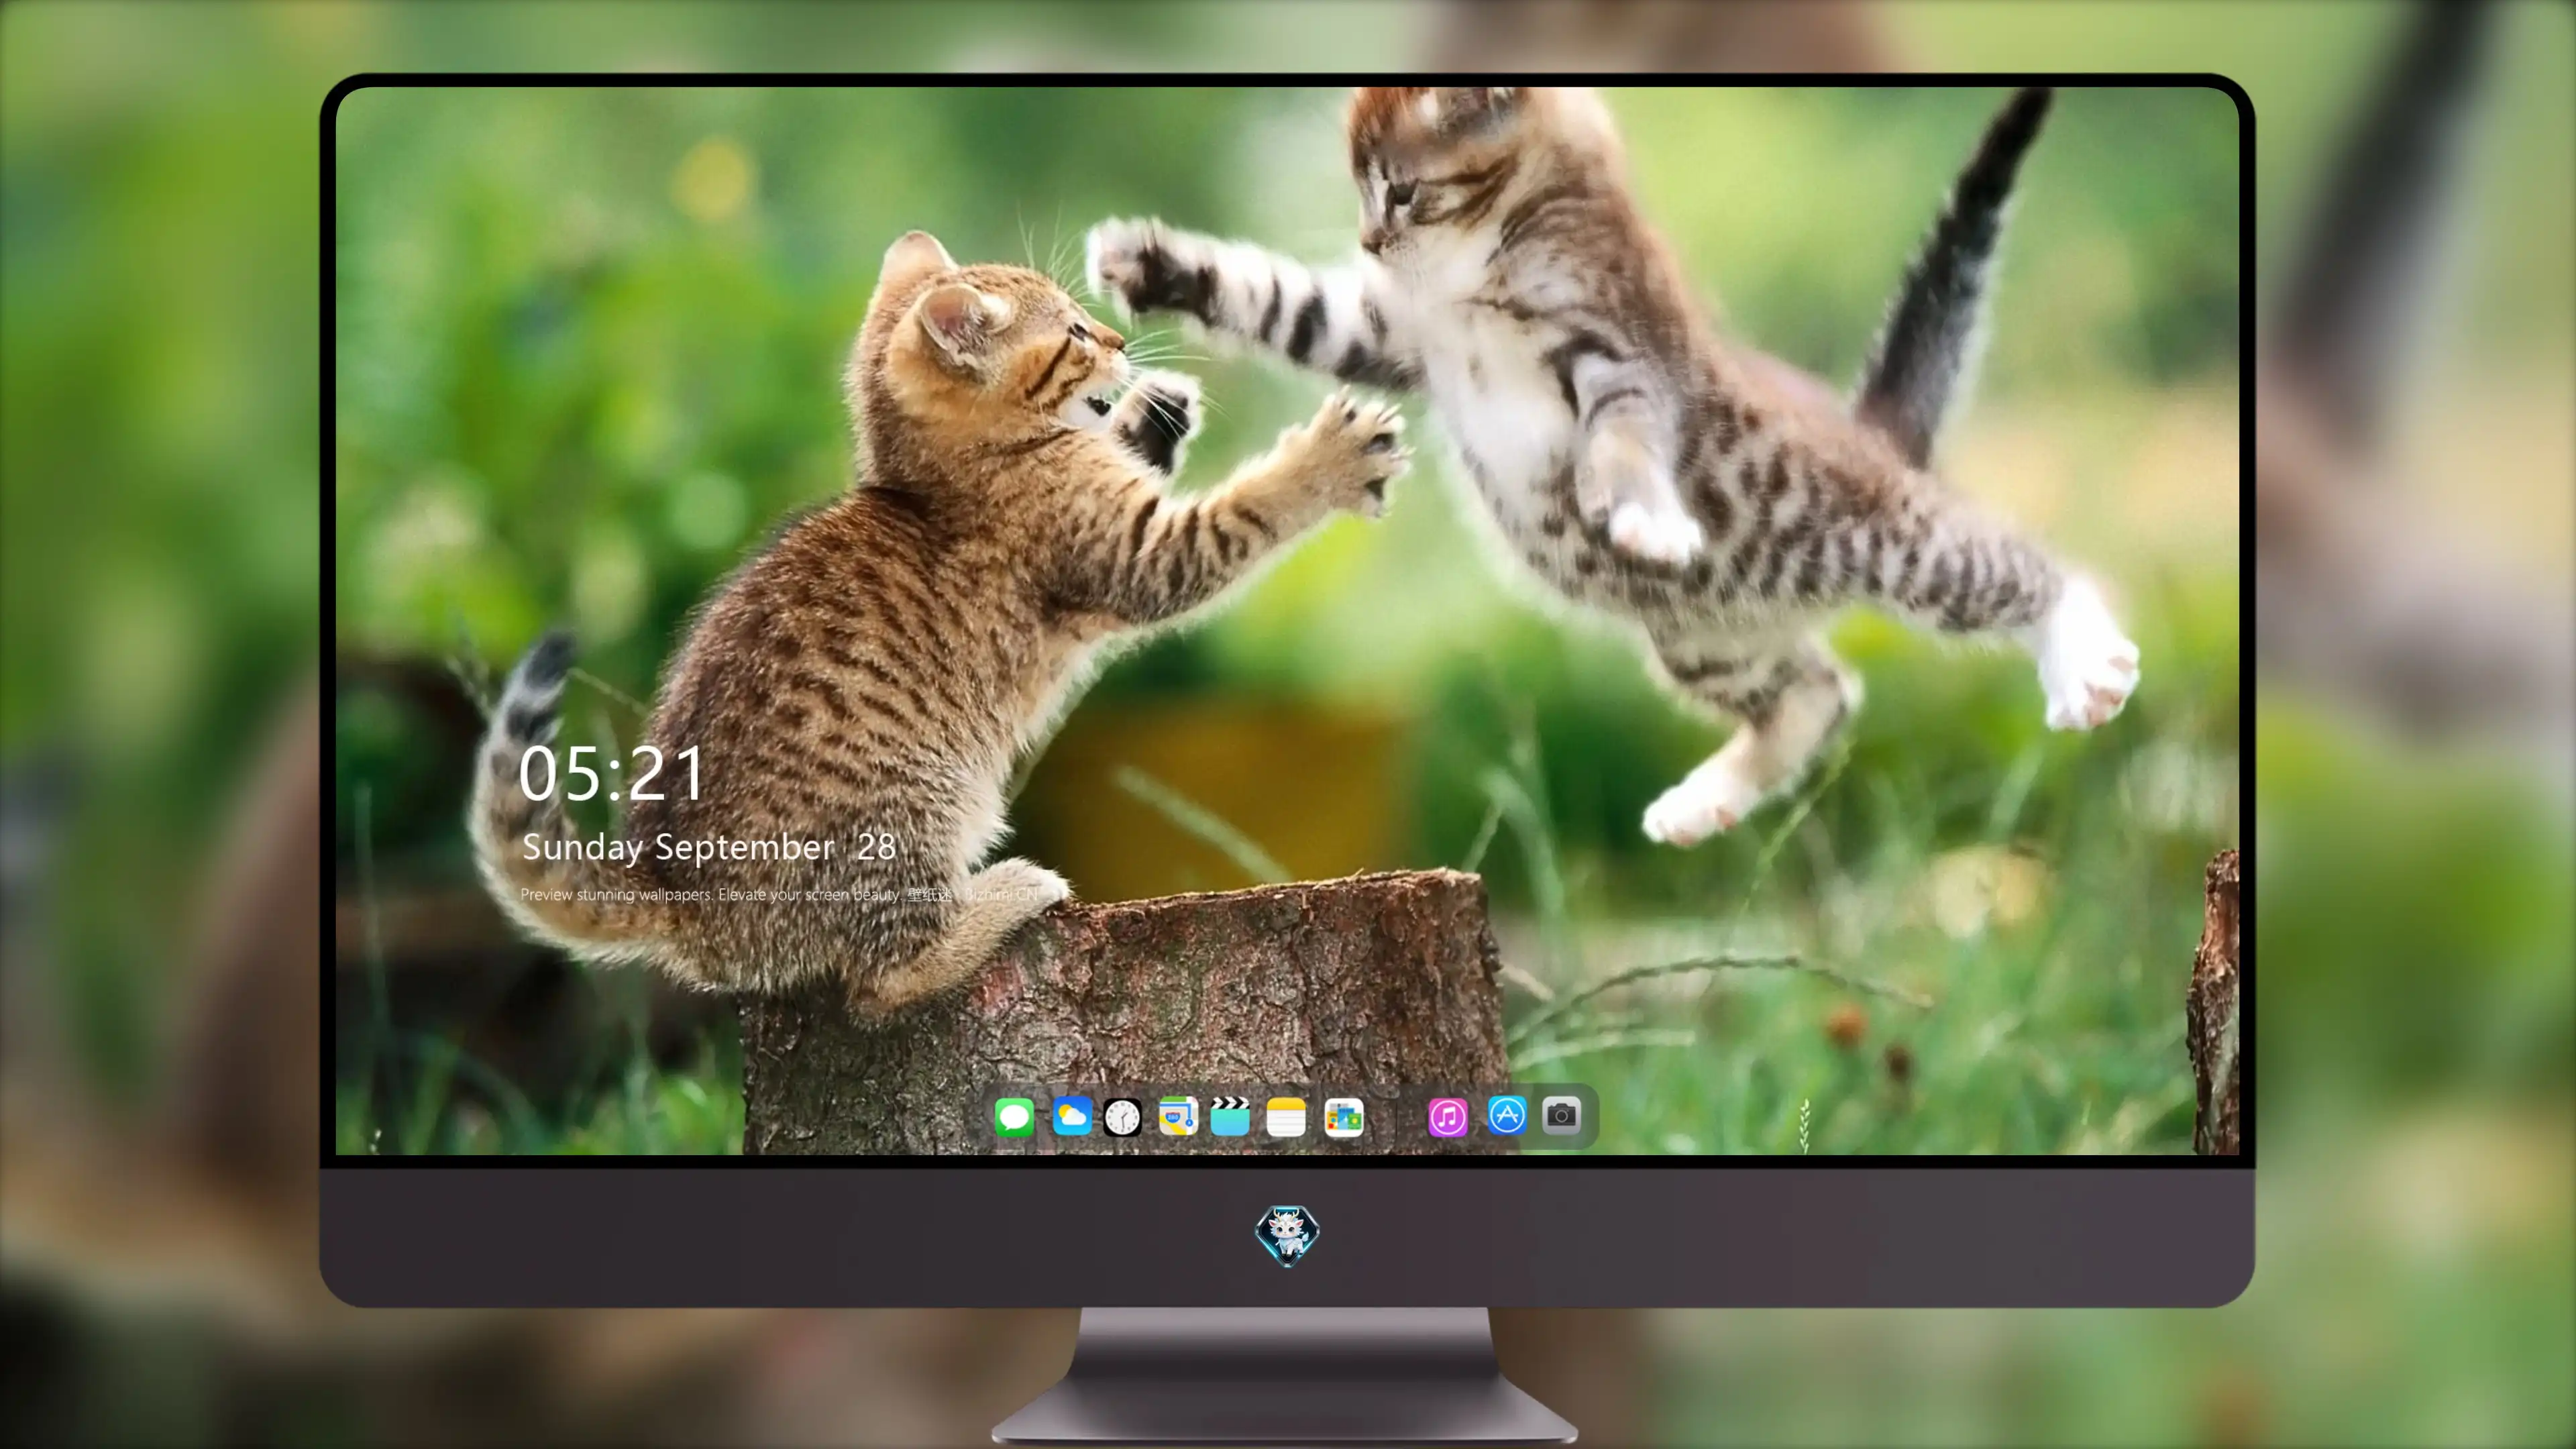This screenshot has height=1449, width=2576.
Task: Launch the pink iTunes music icon
Action: [x=1447, y=1117]
